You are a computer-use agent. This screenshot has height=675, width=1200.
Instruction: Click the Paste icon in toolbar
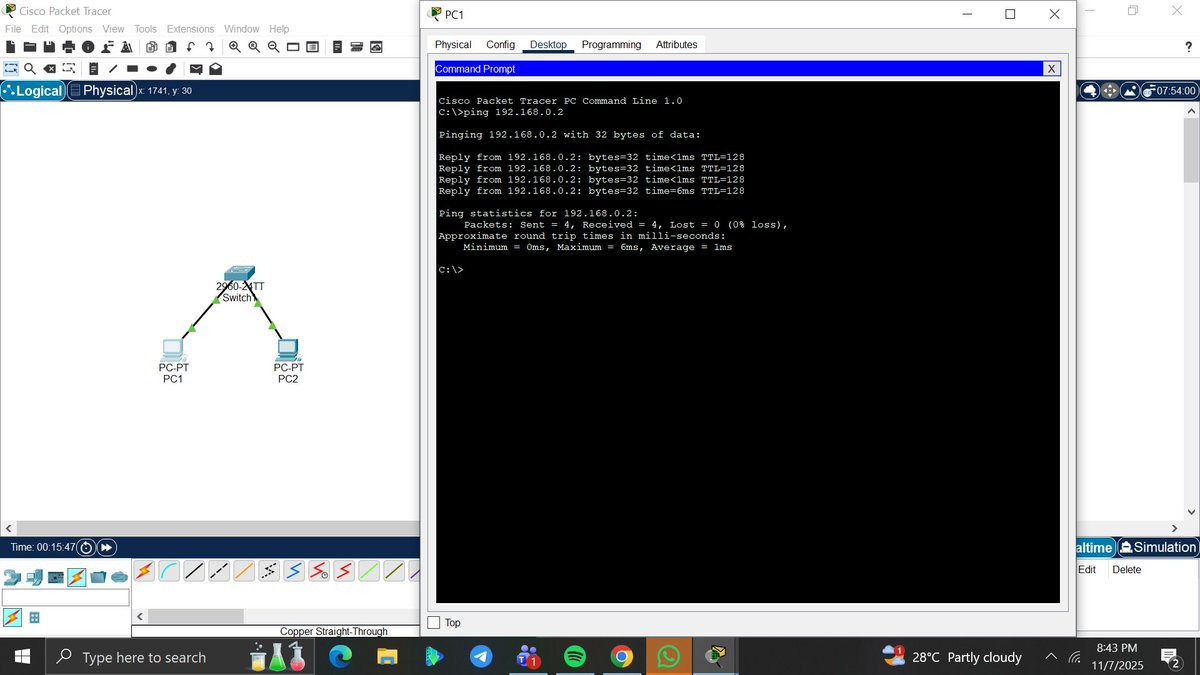click(x=170, y=47)
